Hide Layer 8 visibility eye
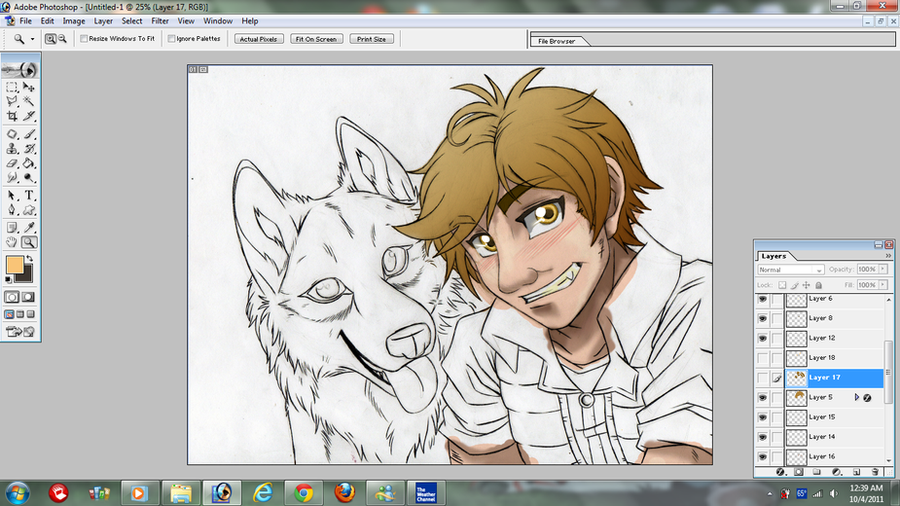The image size is (900, 506). (x=762, y=318)
